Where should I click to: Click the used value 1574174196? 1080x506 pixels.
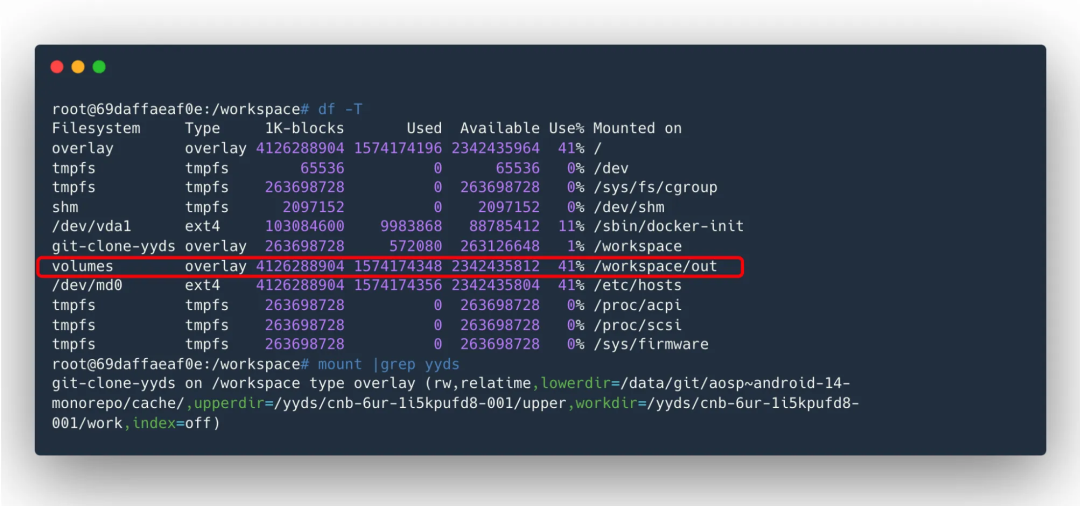(398, 148)
